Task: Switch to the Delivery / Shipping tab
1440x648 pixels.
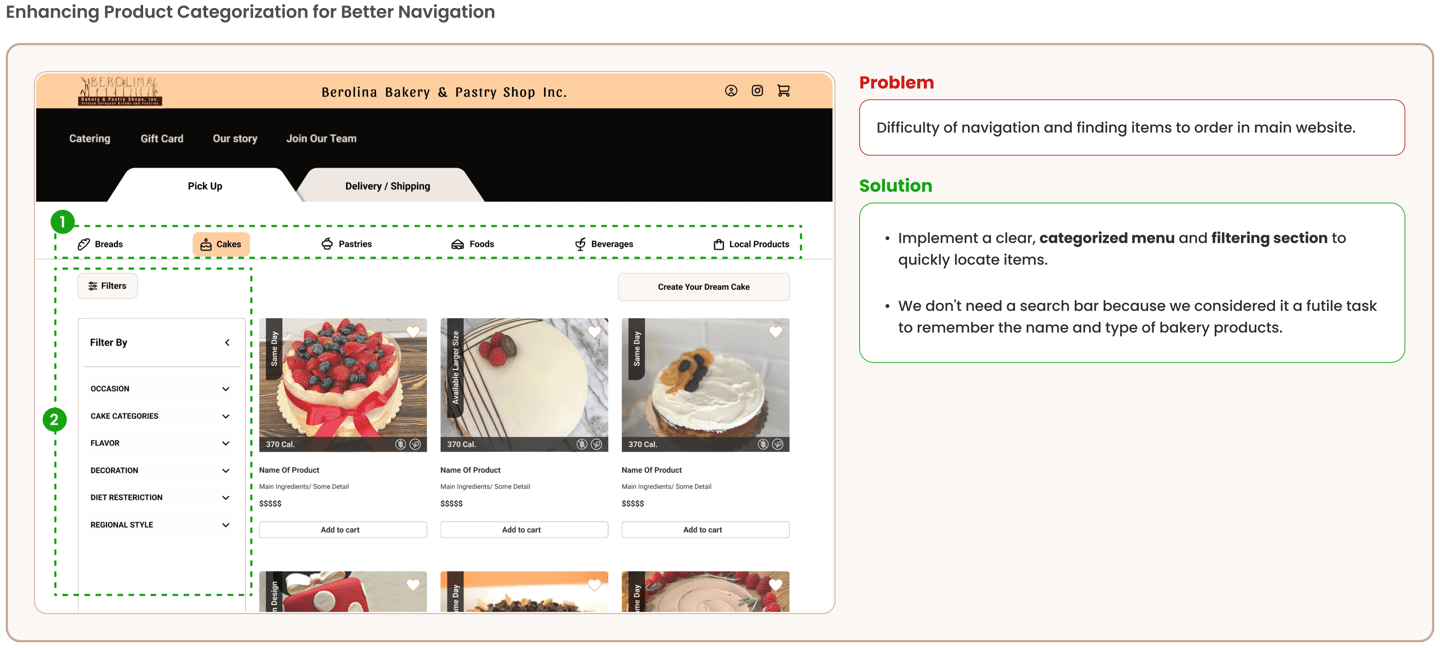Action: 388,186
